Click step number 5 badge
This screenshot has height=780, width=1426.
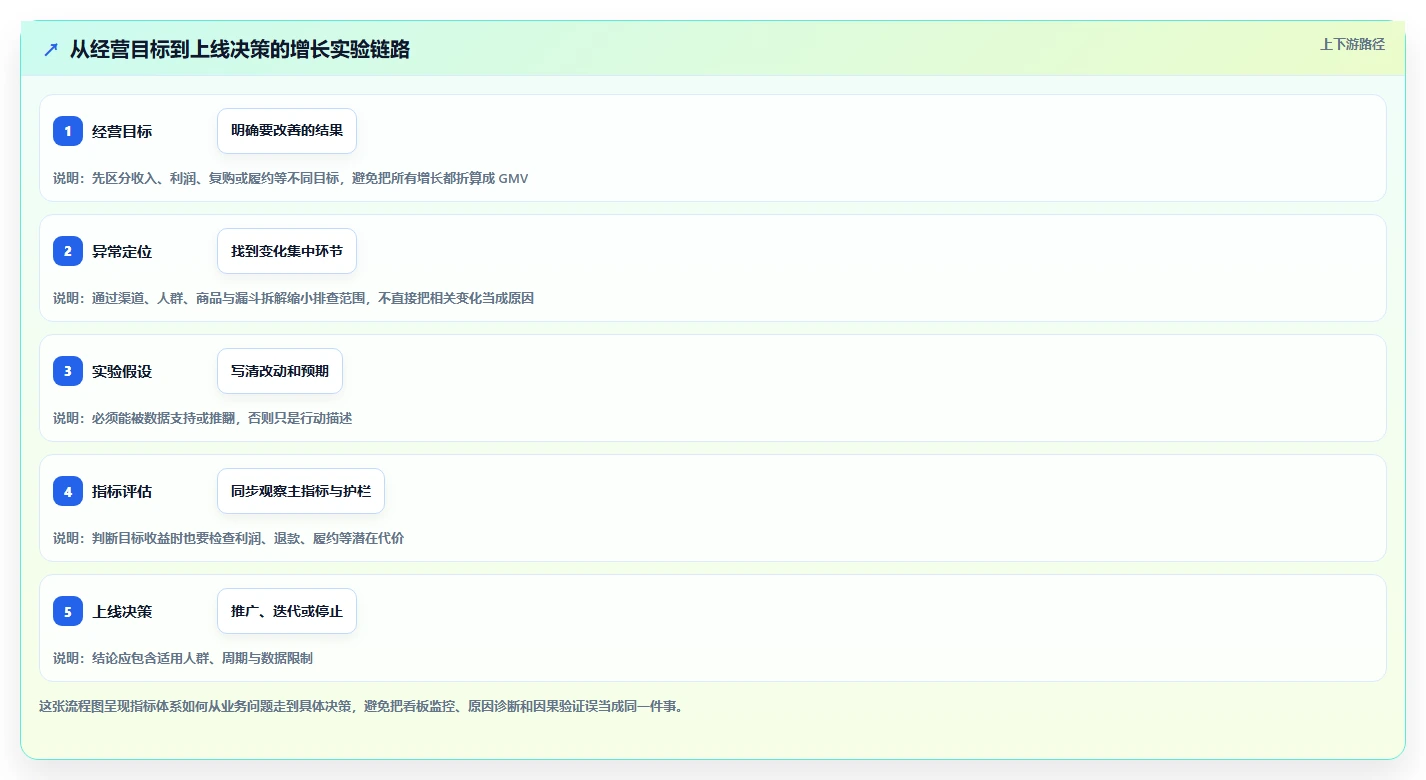(68, 611)
